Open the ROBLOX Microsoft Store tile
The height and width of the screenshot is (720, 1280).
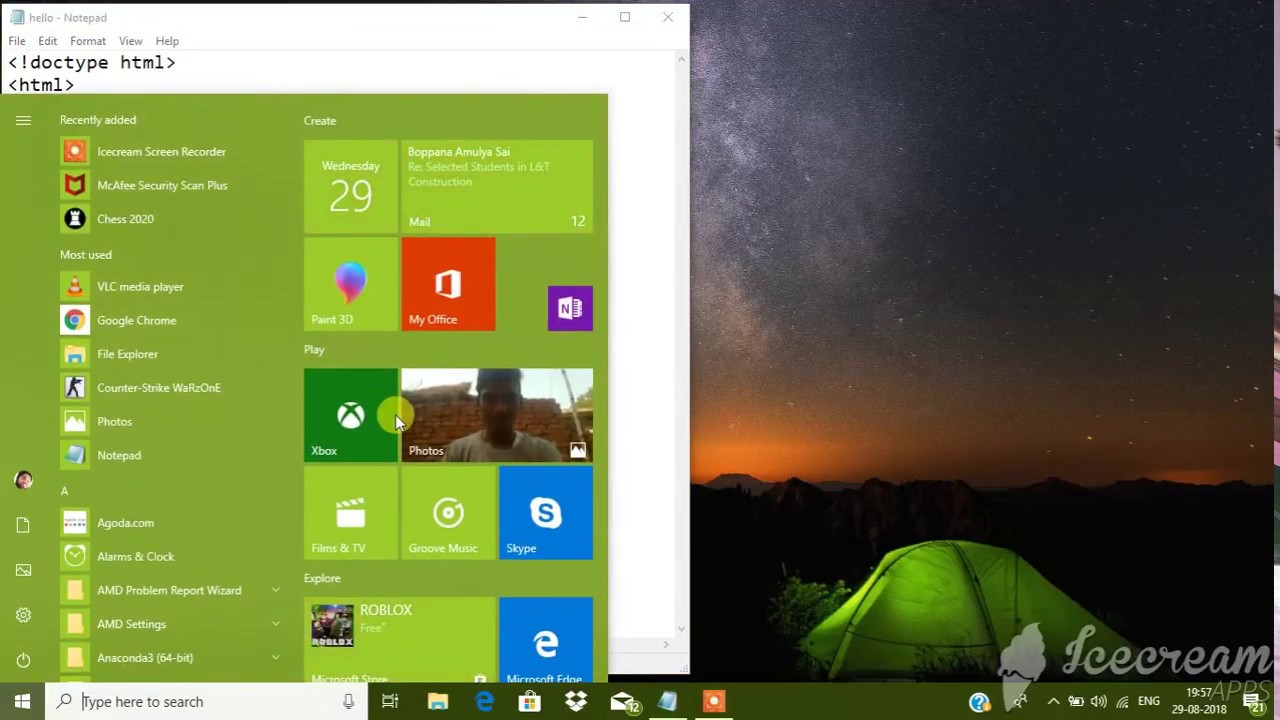[x=399, y=640]
